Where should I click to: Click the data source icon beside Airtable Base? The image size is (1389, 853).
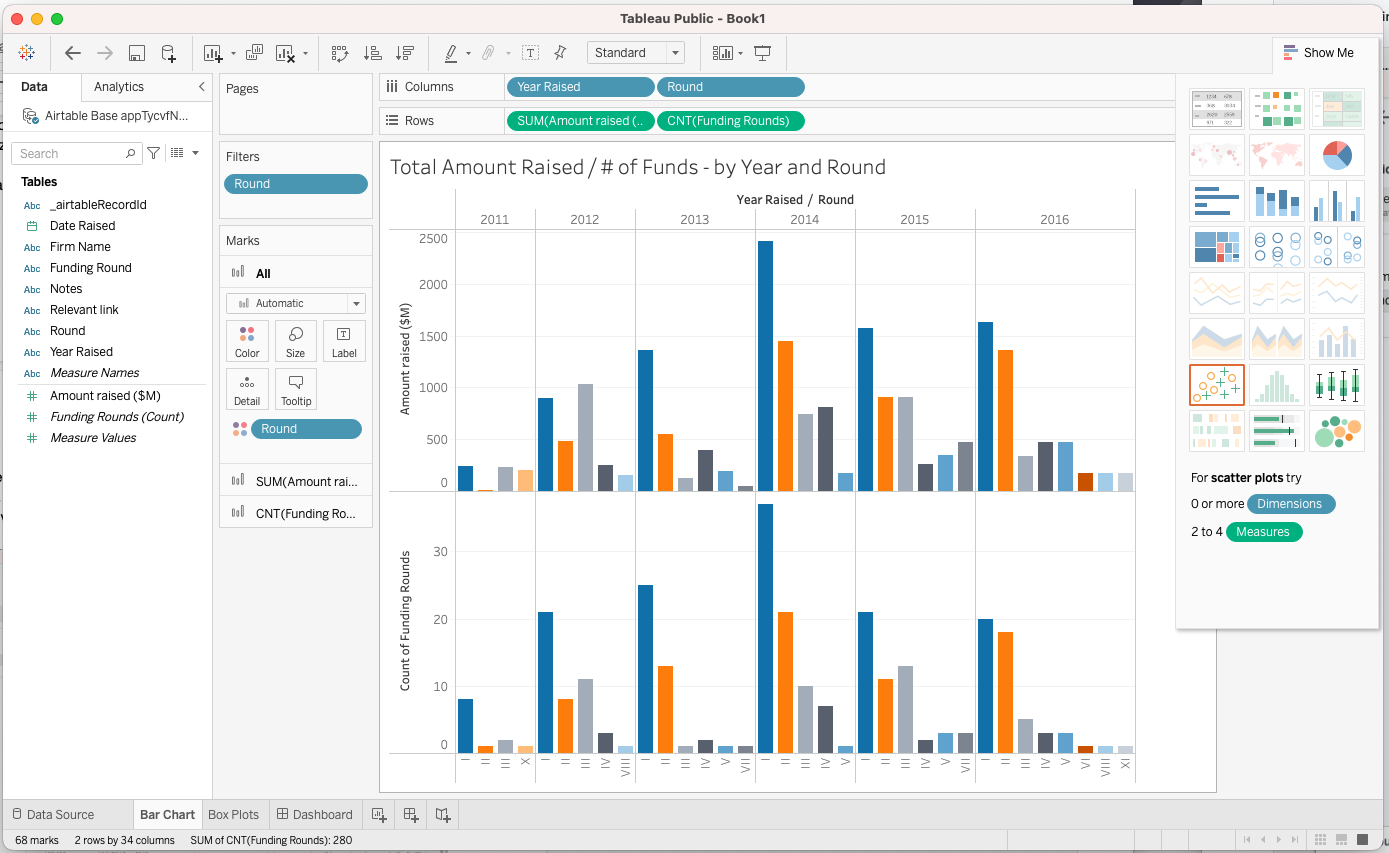pyautogui.click(x=31, y=116)
